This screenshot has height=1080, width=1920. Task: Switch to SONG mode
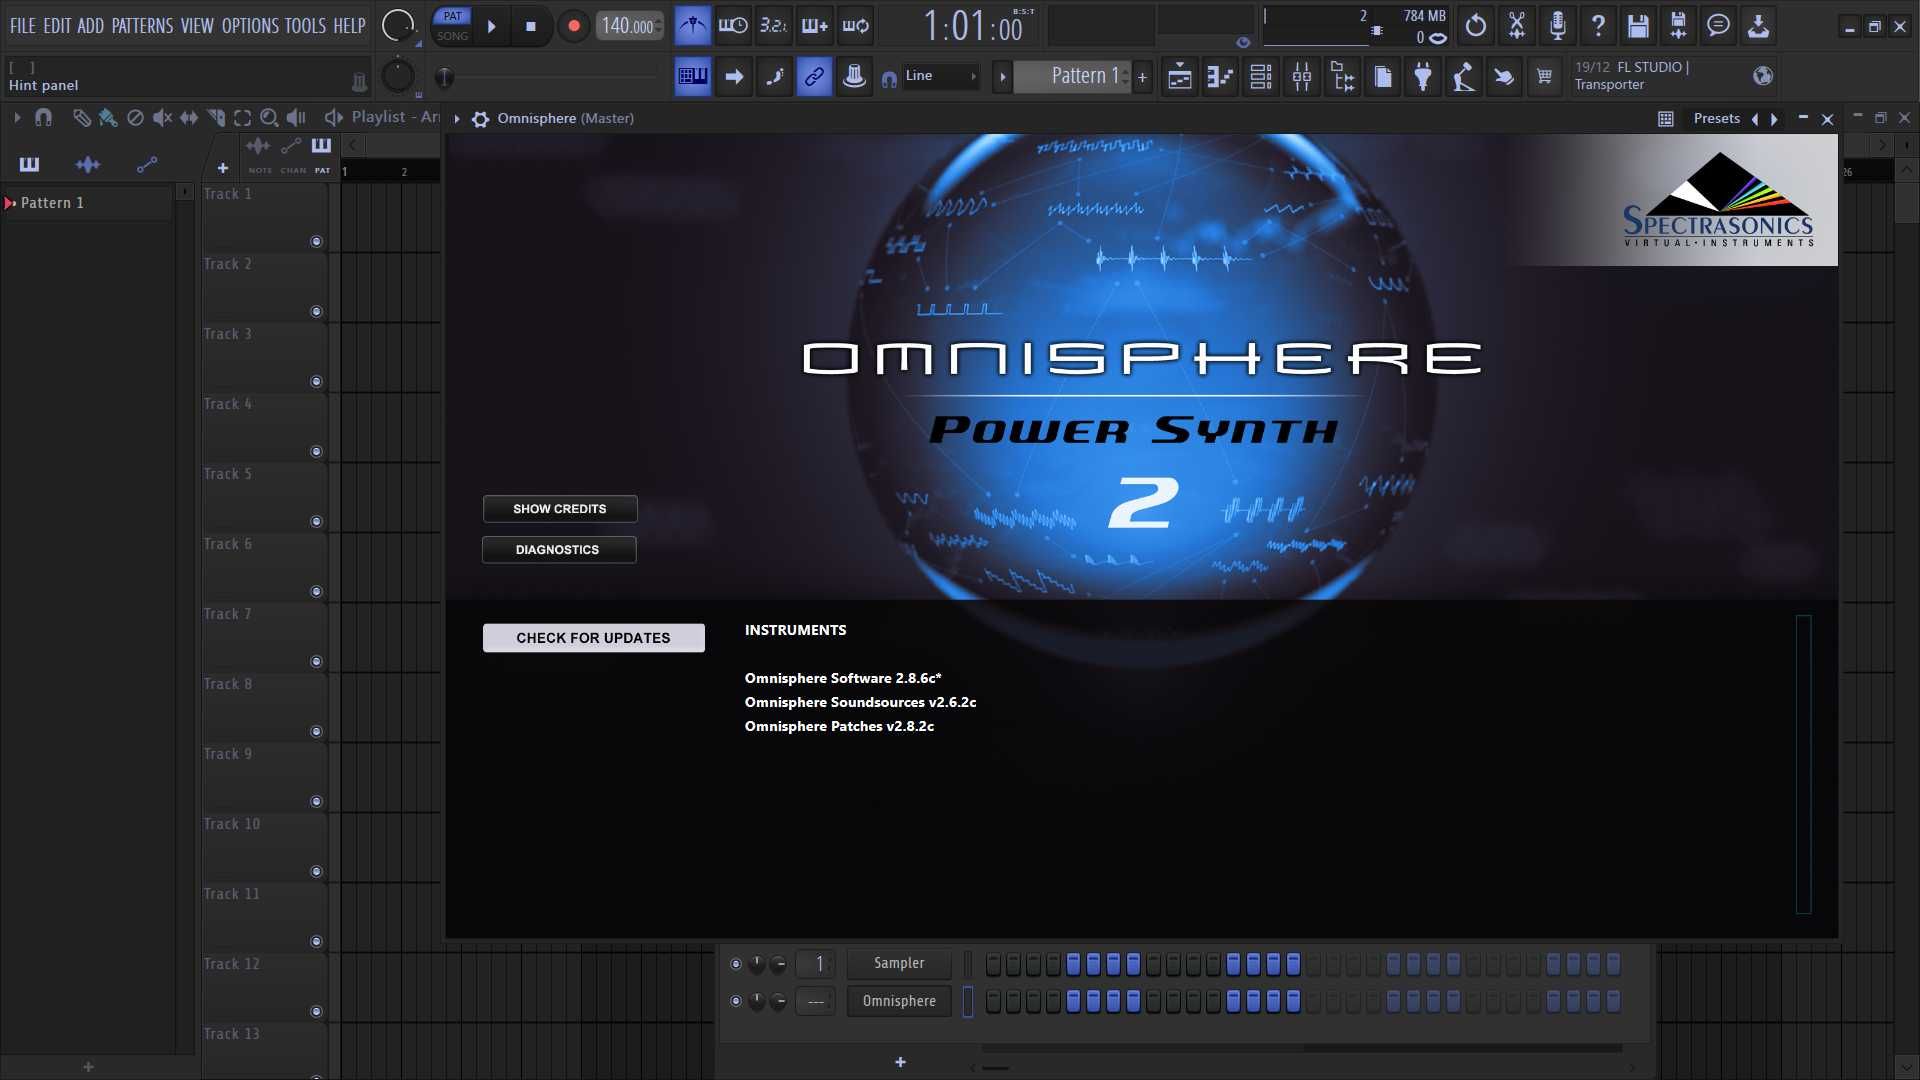point(452,36)
